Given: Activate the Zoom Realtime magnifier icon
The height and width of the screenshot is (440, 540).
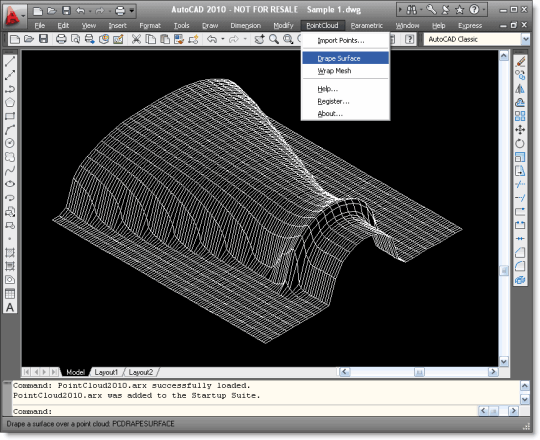Looking at the screenshot, I should click(x=274, y=39).
